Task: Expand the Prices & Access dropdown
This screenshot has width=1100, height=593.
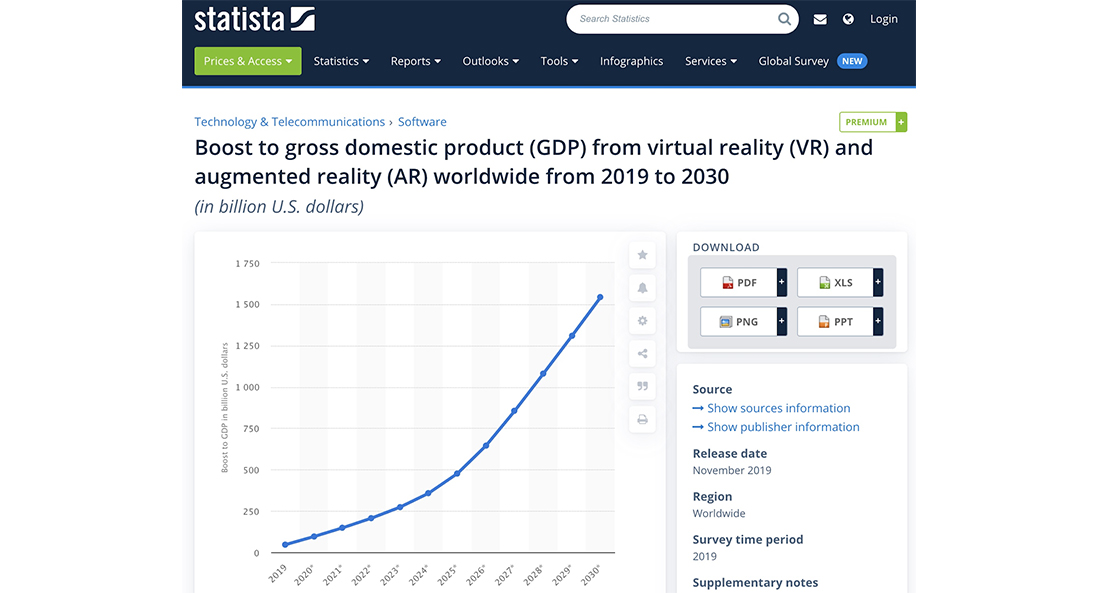Action: coord(247,61)
